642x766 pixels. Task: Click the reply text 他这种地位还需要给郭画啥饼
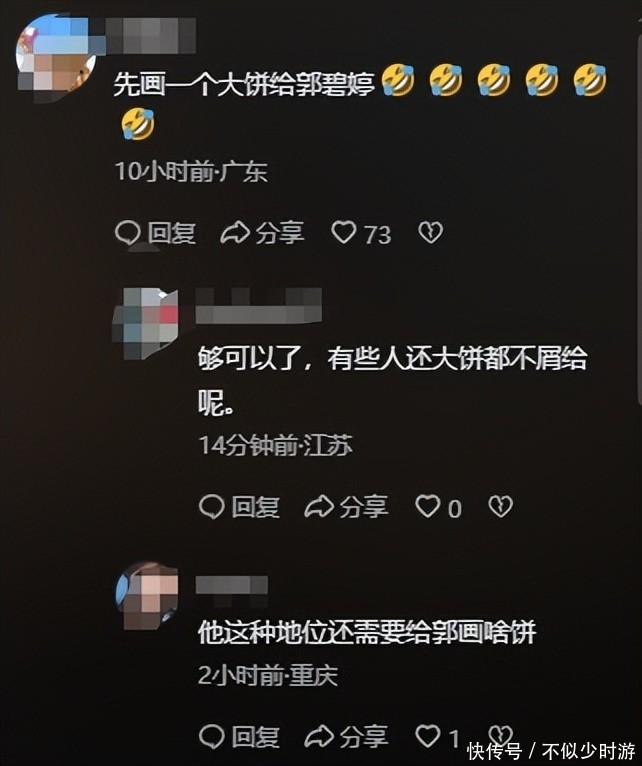click(x=367, y=632)
